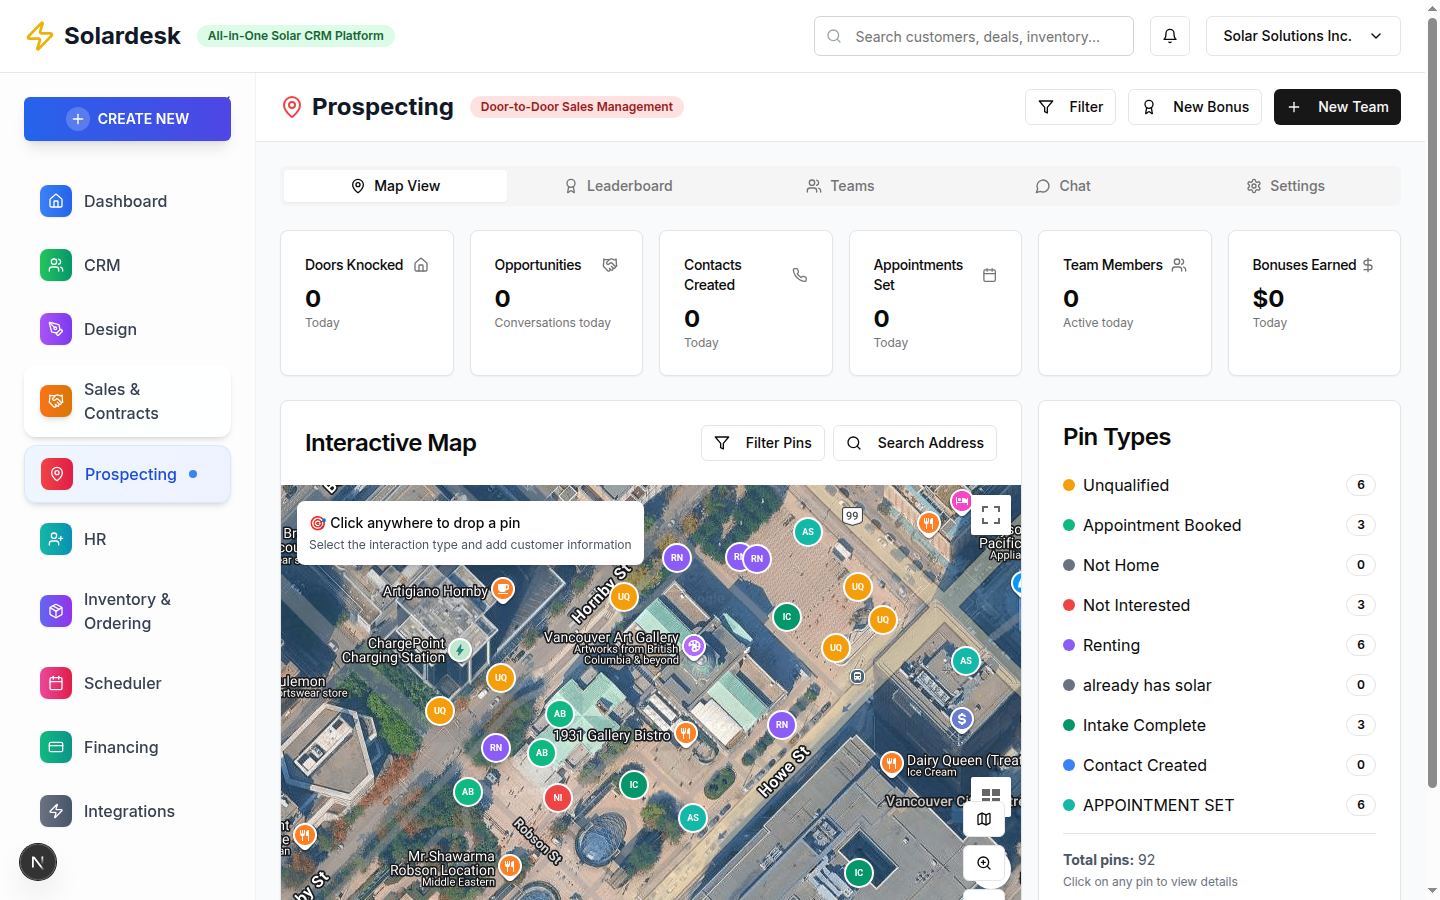Select the zoom-in magnifier map control

984,863
